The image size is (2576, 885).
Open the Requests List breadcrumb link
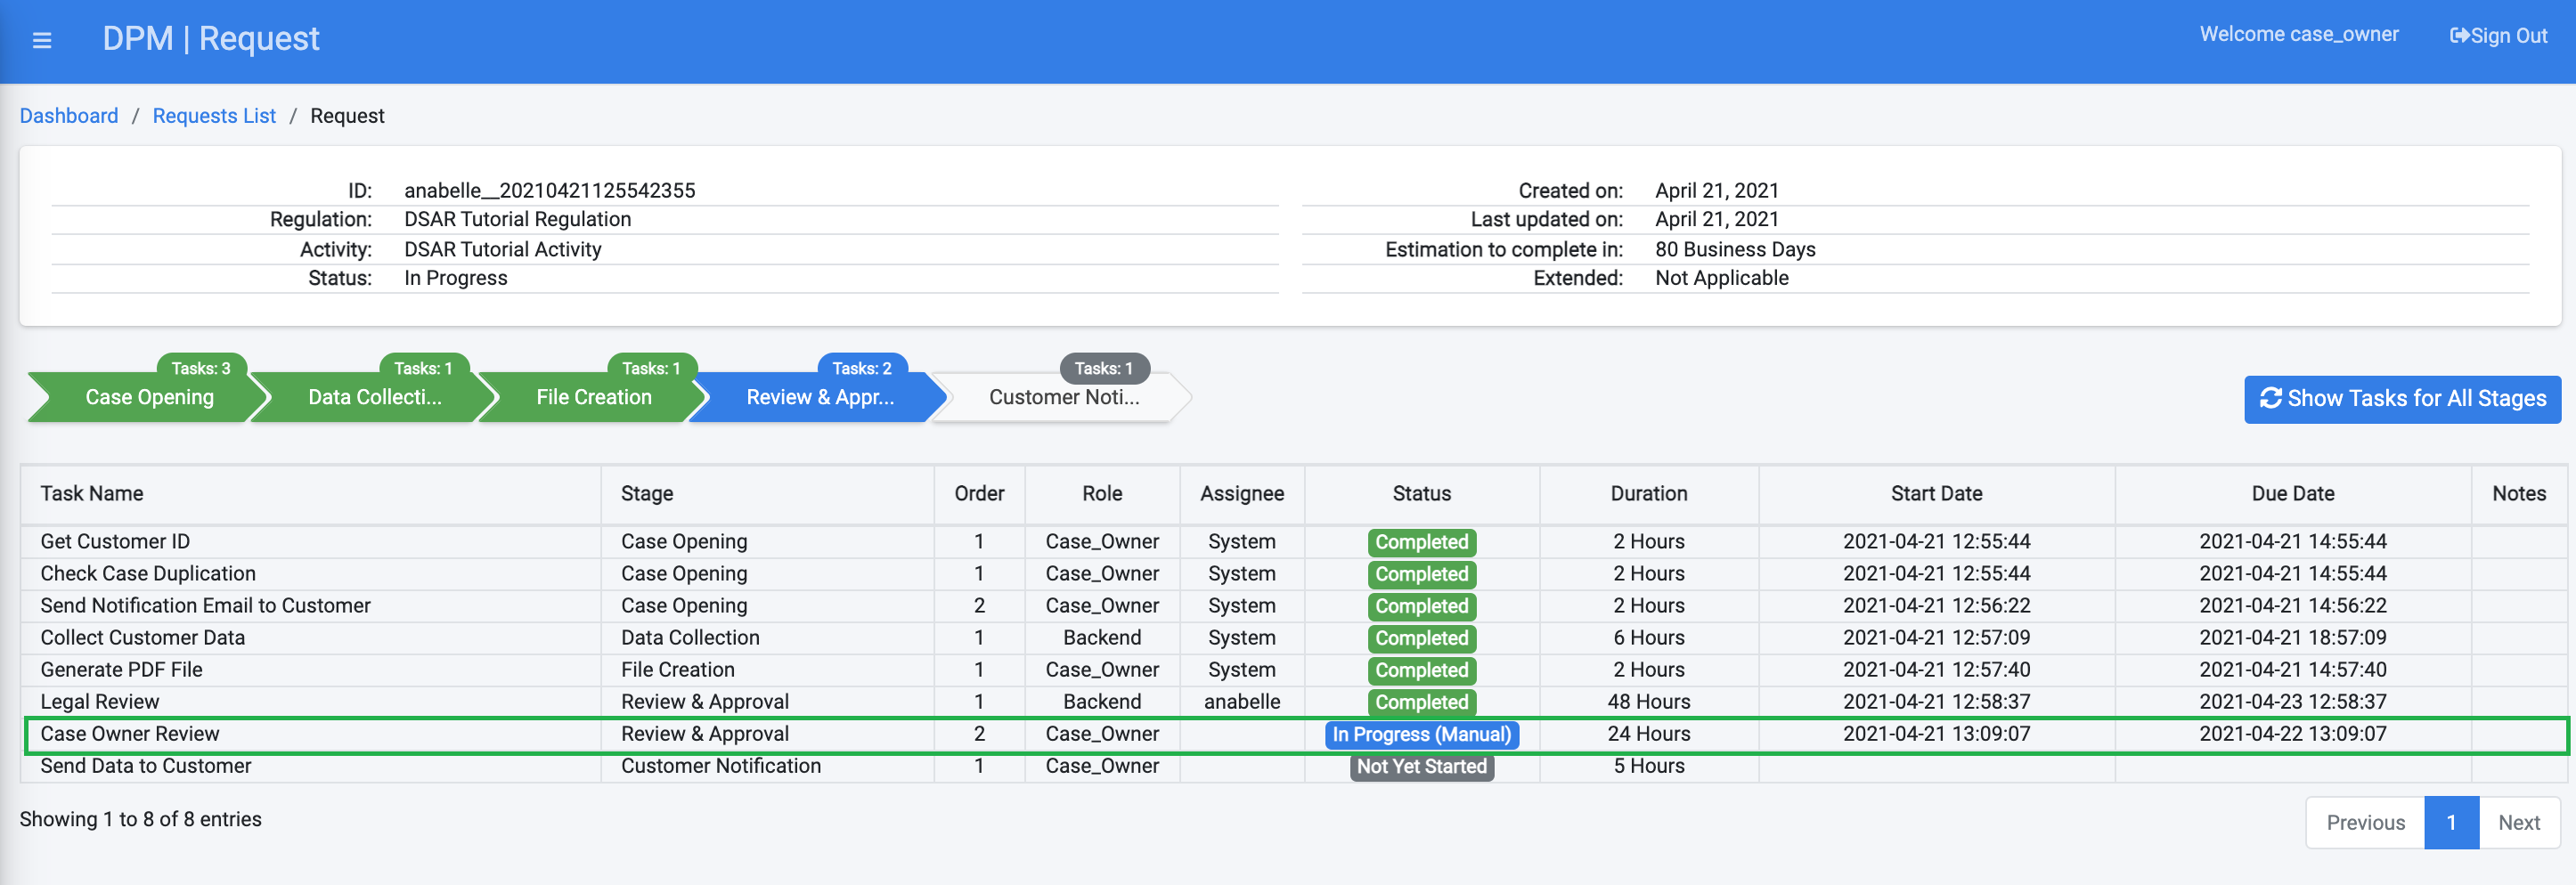[213, 115]
